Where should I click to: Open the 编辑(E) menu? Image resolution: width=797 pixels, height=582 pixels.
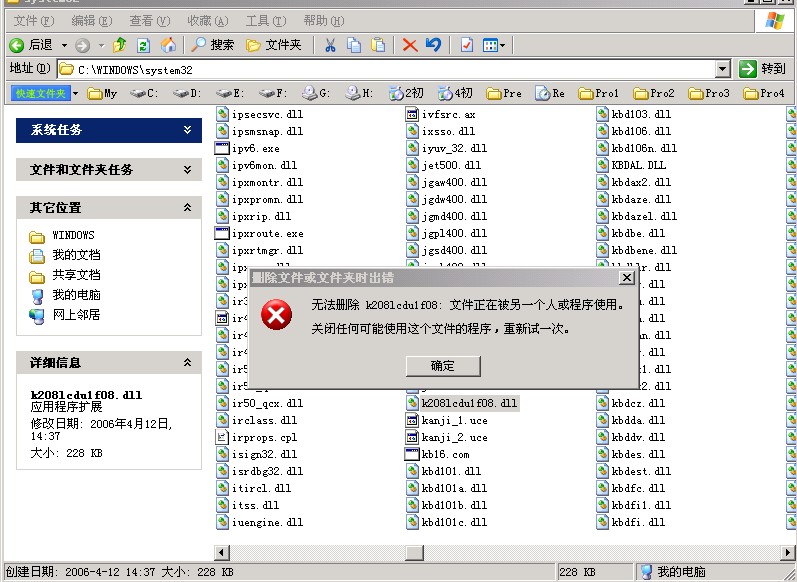coord(91,21)
